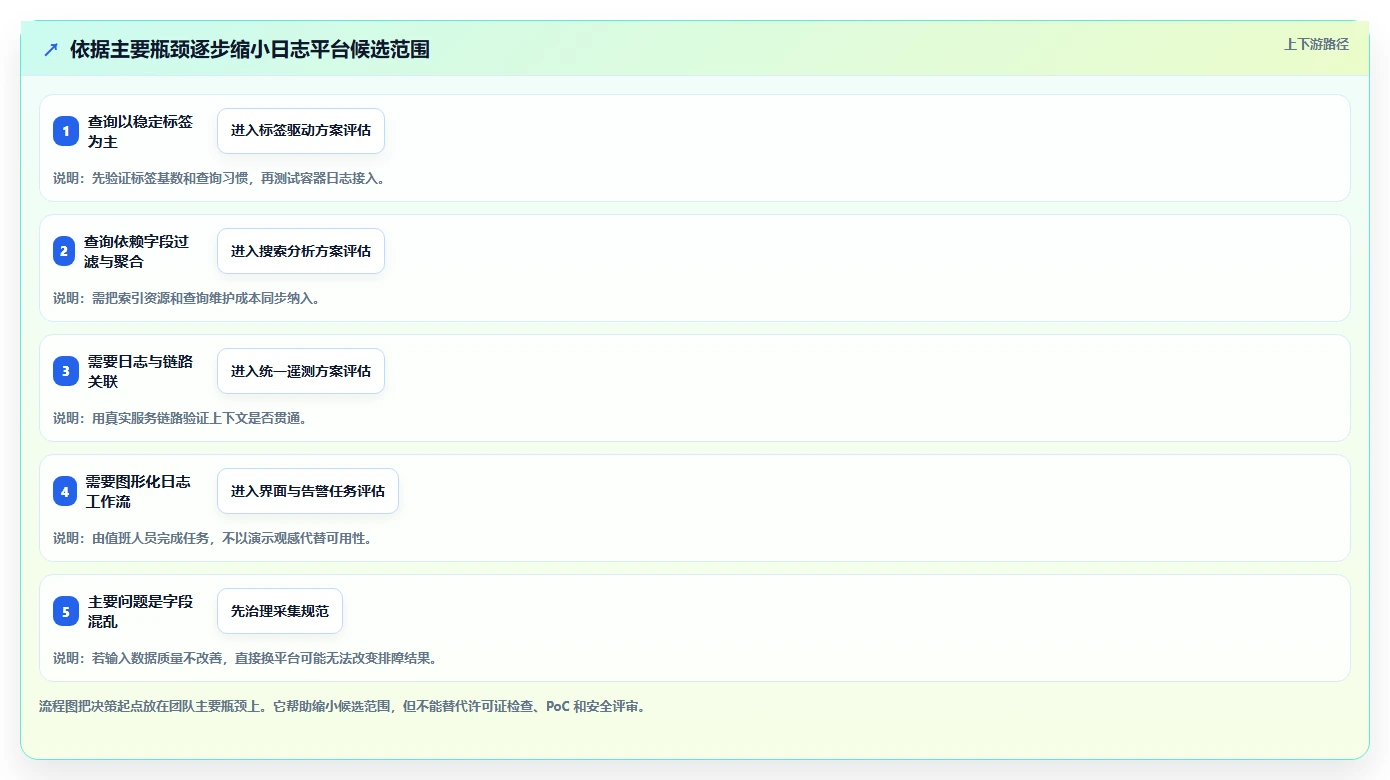This screenshot has height=780, width=1390.
Task: Select the condition text 需要日志与链路关联
Action: coord(141,371)
